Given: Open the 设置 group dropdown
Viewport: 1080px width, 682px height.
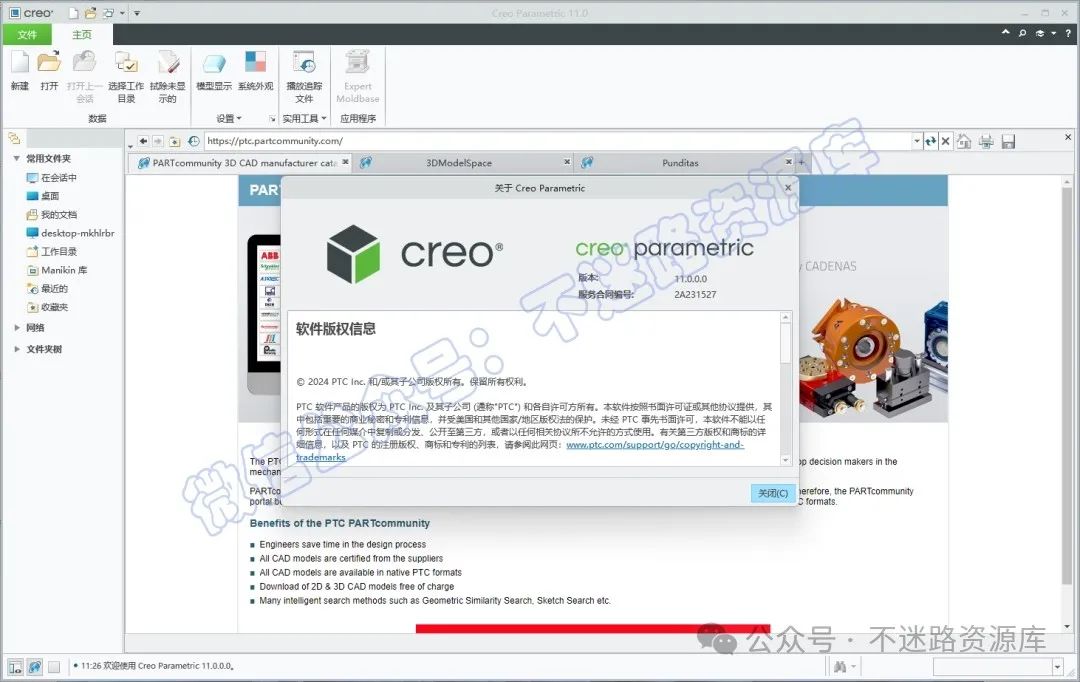Looking at the screenshot, I should coord(229,118).
